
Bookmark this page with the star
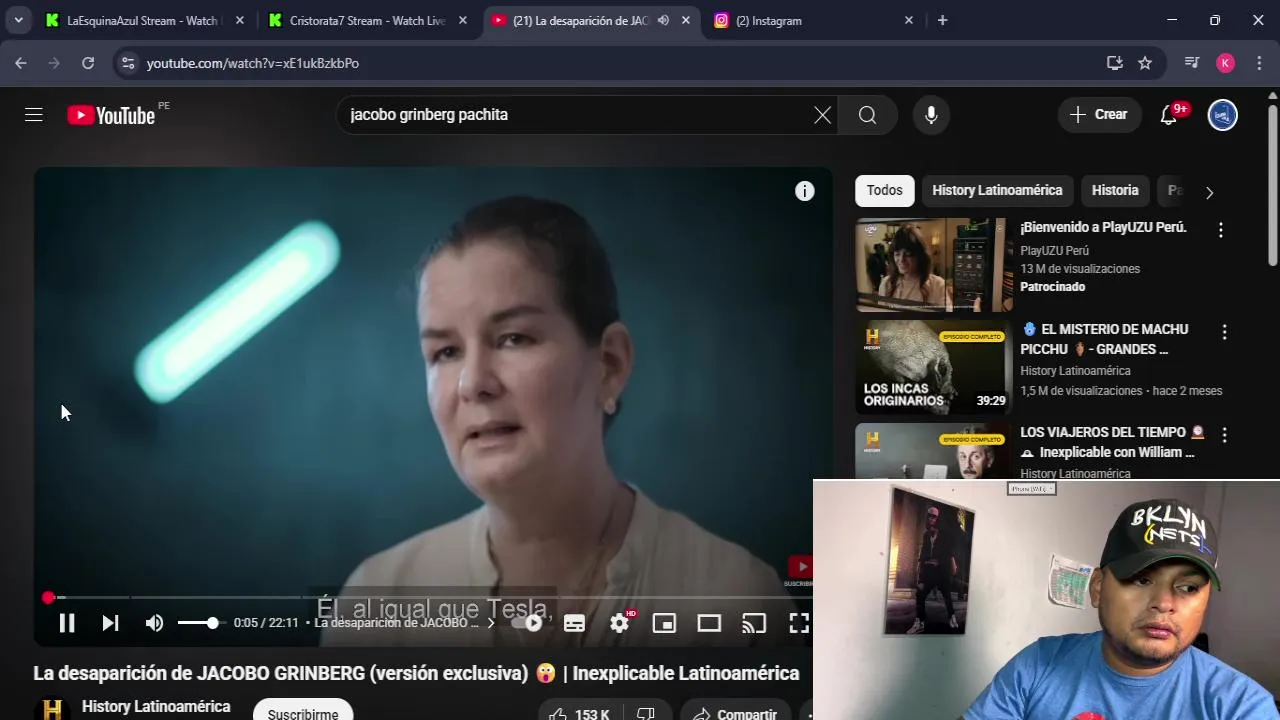(1145, 63)
